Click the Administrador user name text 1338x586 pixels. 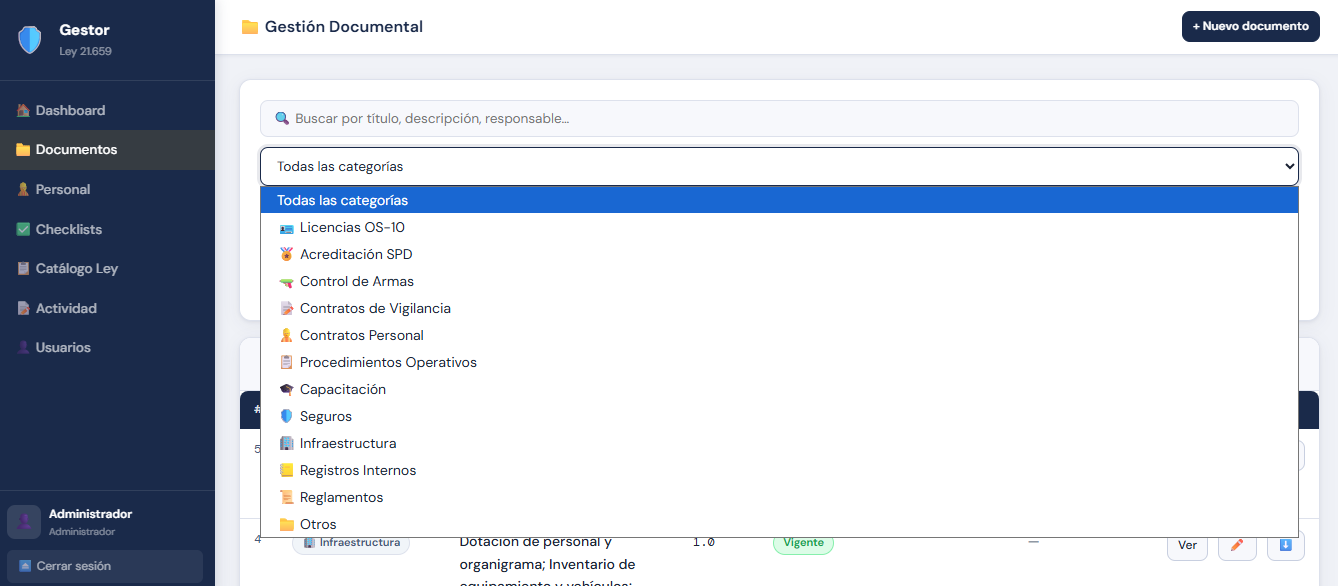coord(90,514)
